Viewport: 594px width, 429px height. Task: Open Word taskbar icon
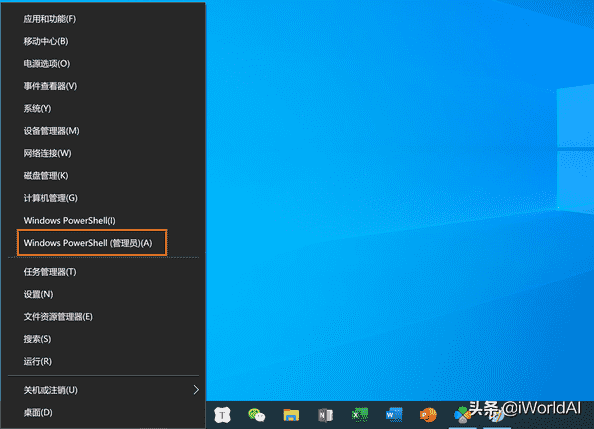[394, 415]
